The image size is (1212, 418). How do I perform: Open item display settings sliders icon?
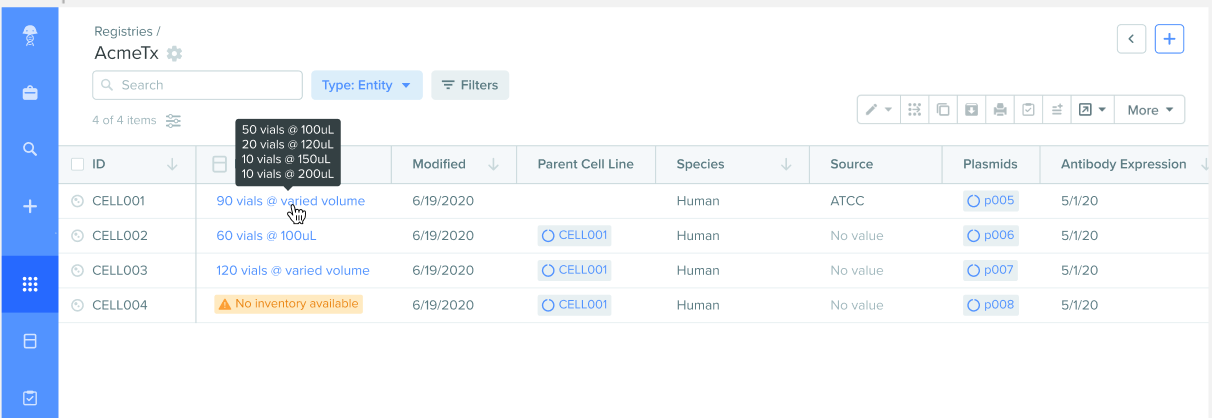pos(174,121)
